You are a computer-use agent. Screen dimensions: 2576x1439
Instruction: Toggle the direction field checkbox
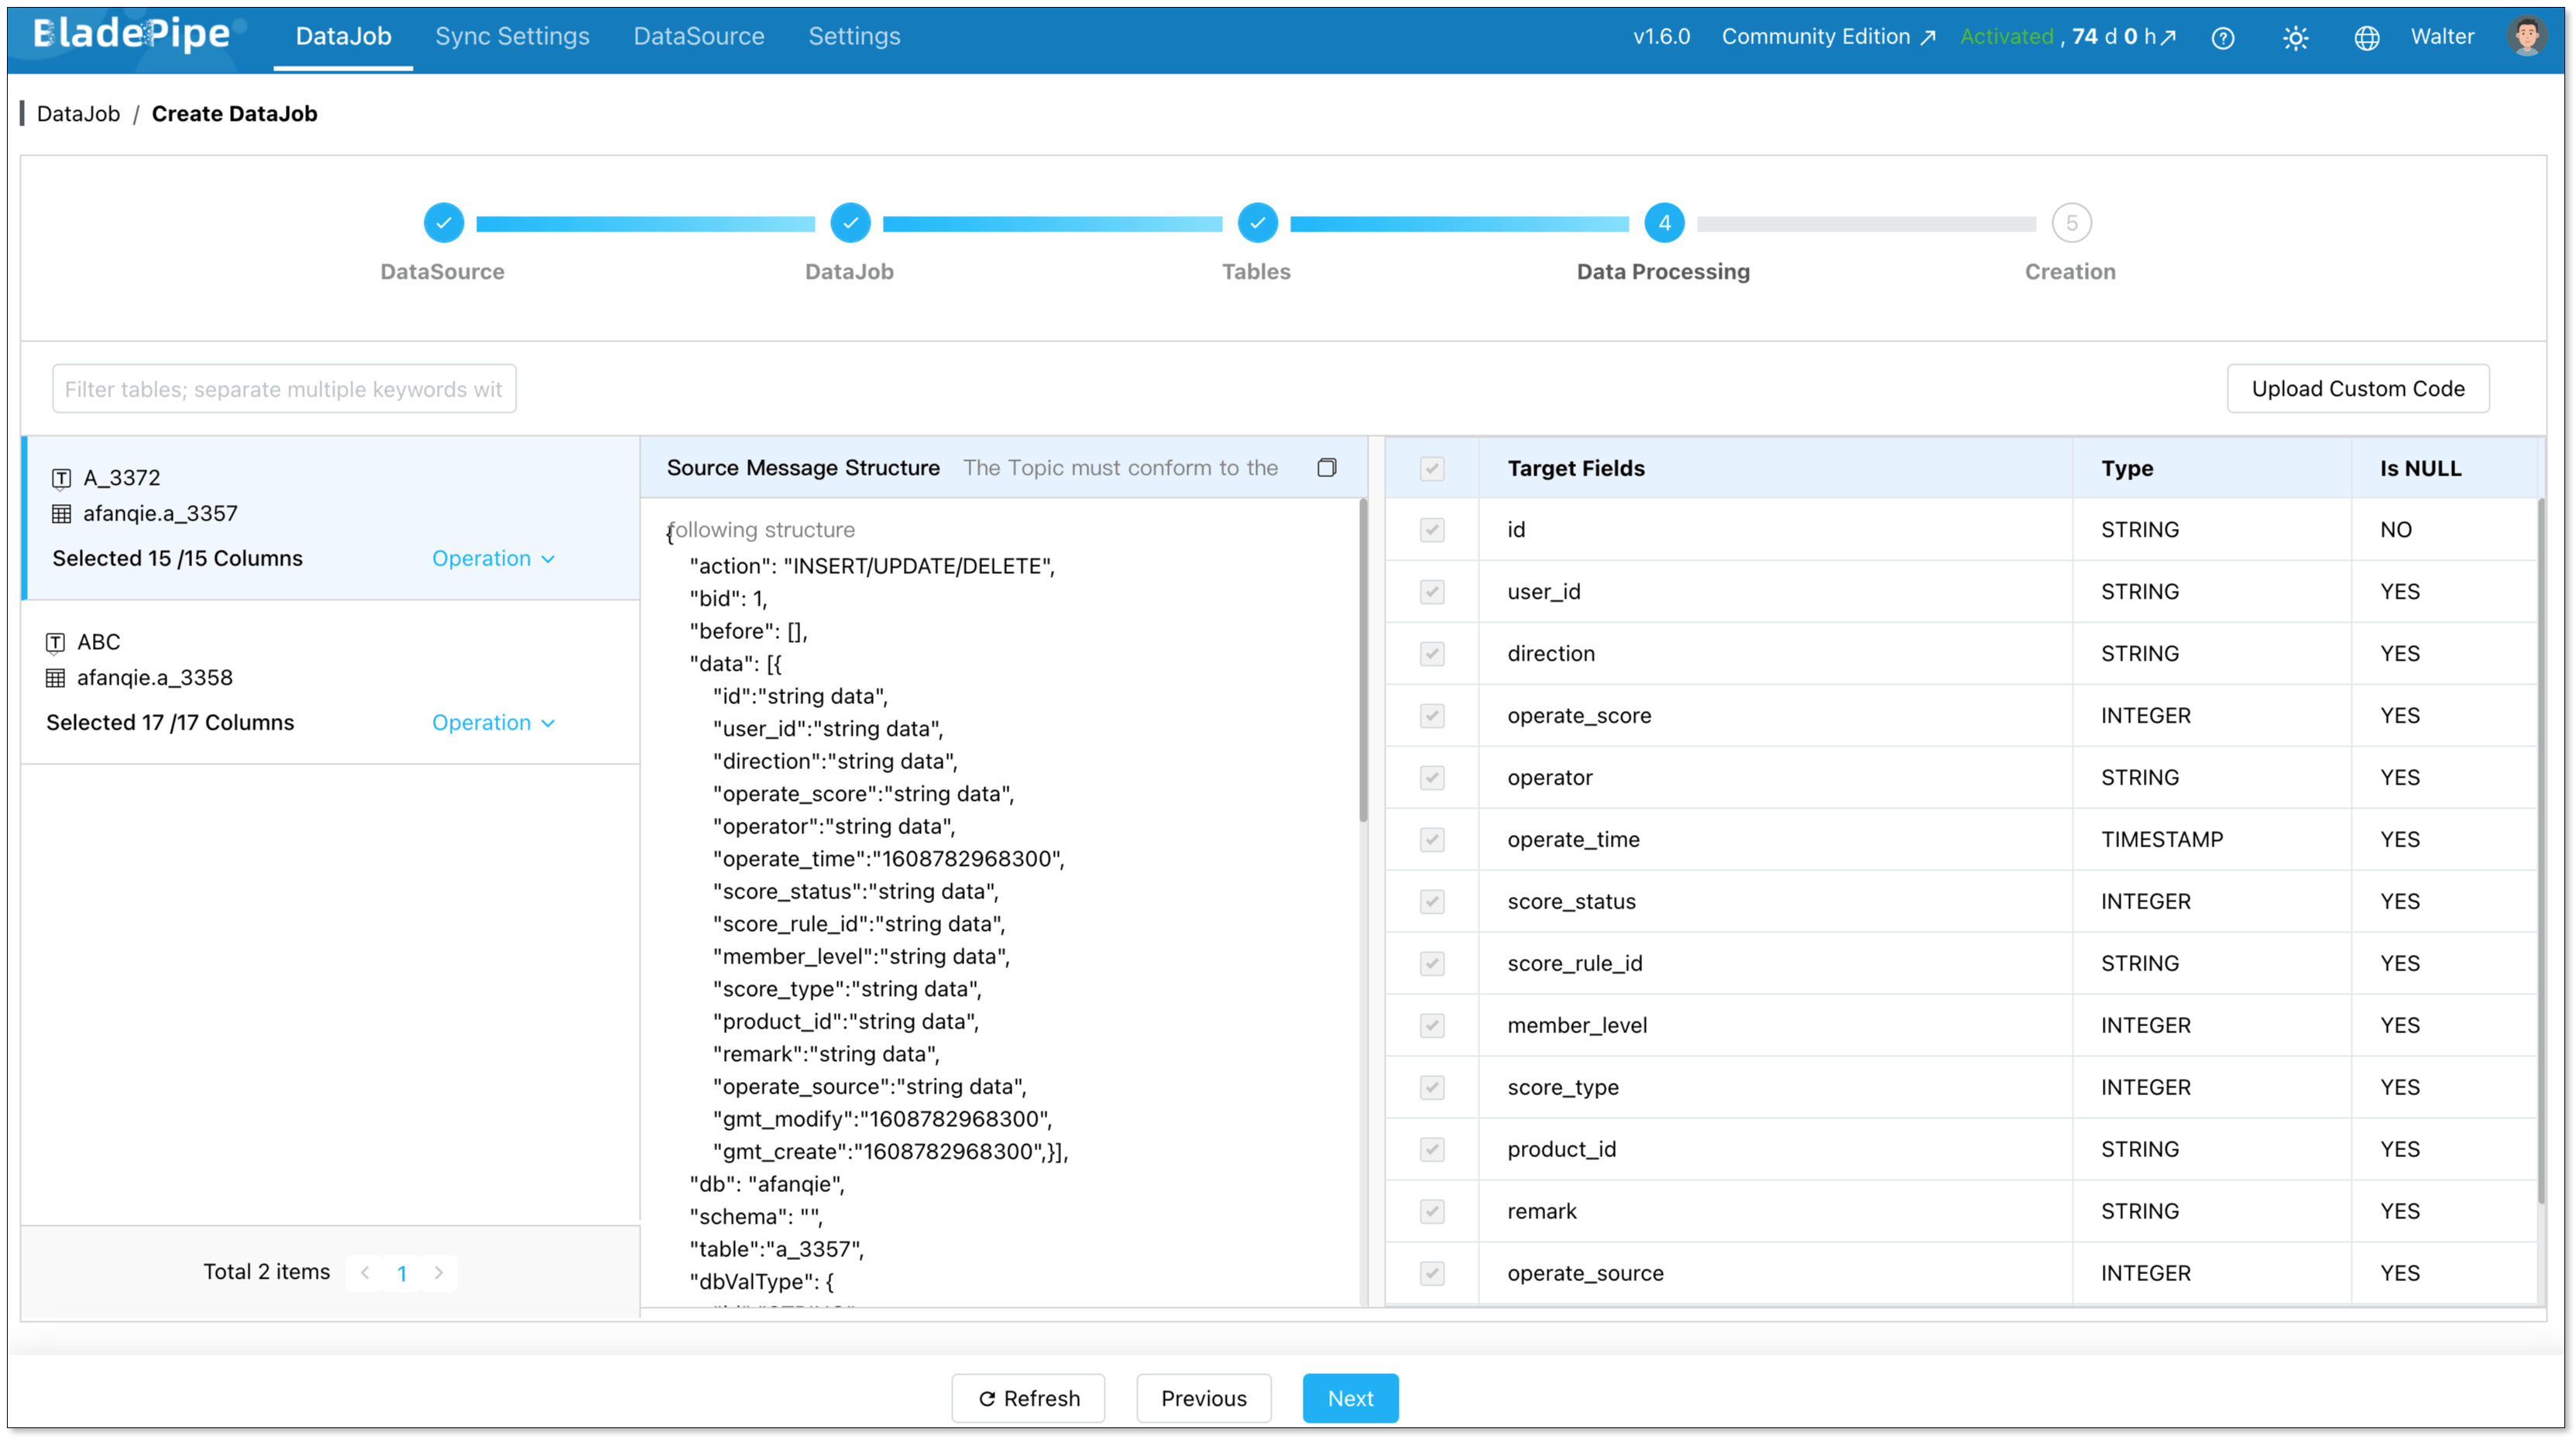click(1432, 653)
